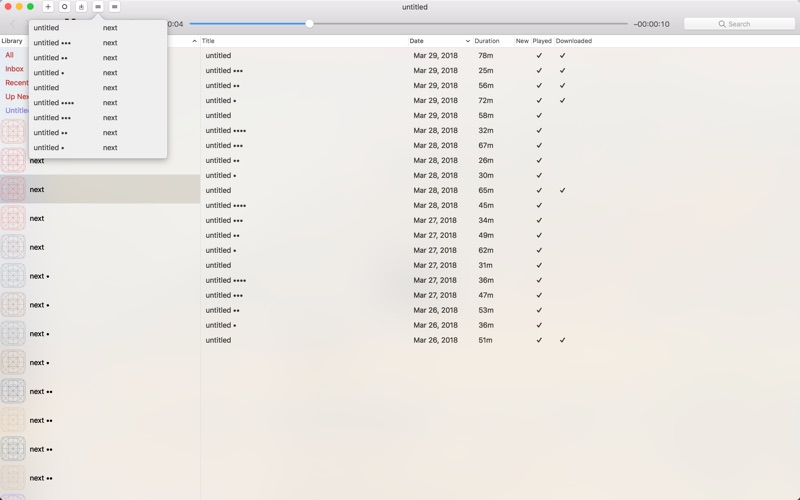Sort by the New column header
This screenshot has width=800, height=500.
(522, 41)
